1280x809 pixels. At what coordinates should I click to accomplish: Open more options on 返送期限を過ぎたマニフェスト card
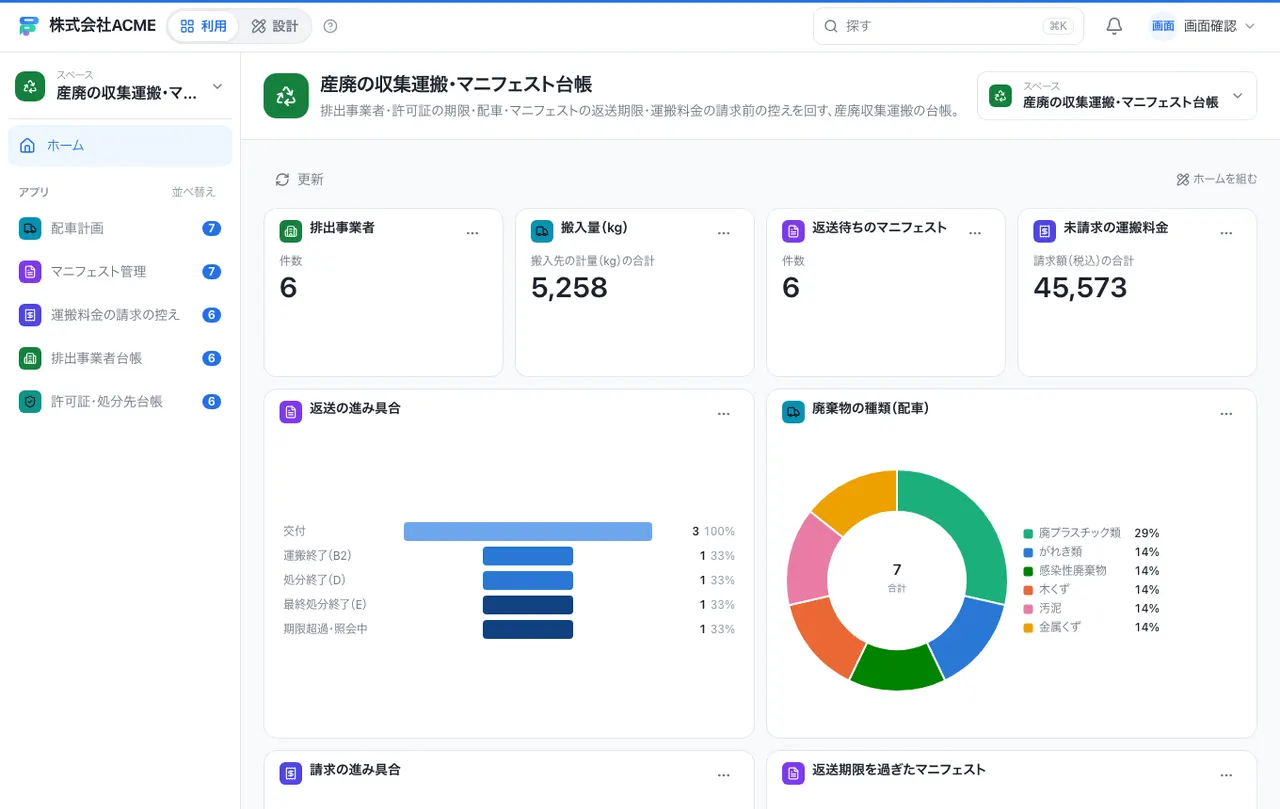pyautogui.click(x=1226, y=776)
